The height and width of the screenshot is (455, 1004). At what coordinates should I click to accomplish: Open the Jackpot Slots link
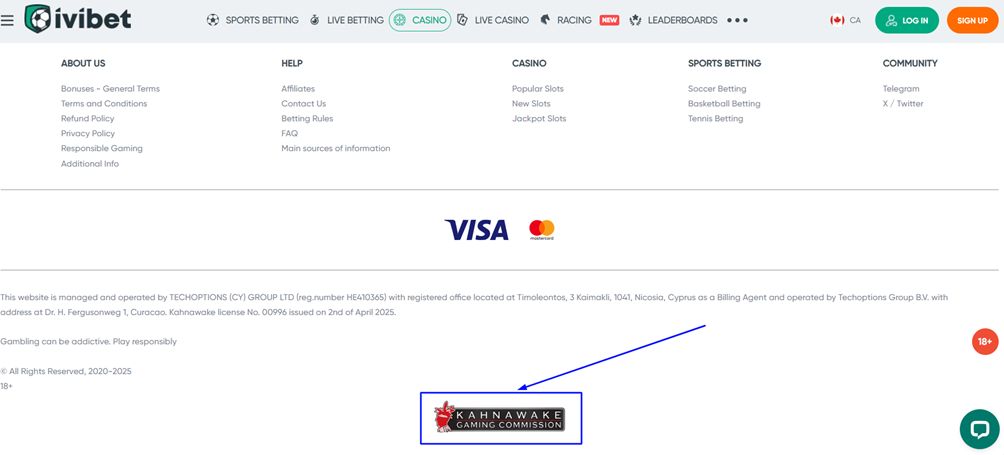[539, 118]
